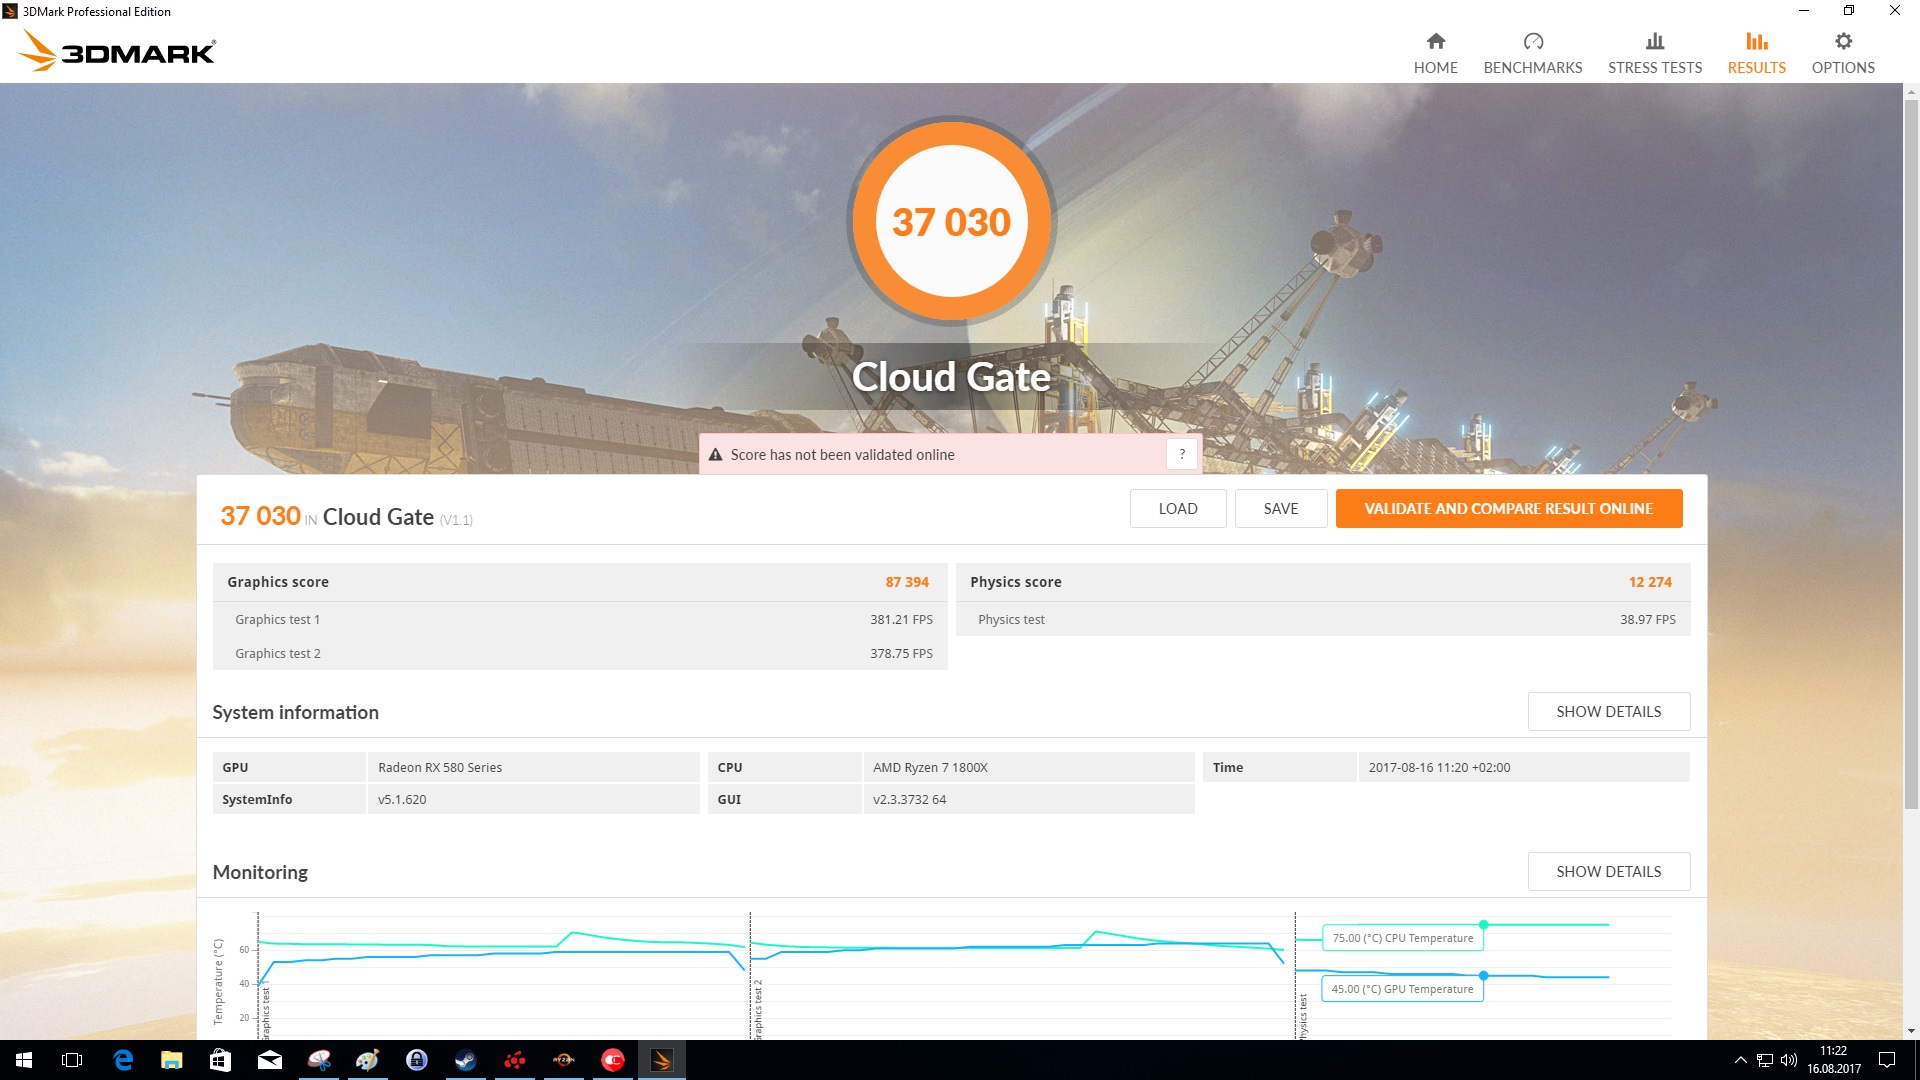
Task: Save the benchmark result
Action: [x=1280, y=508]
